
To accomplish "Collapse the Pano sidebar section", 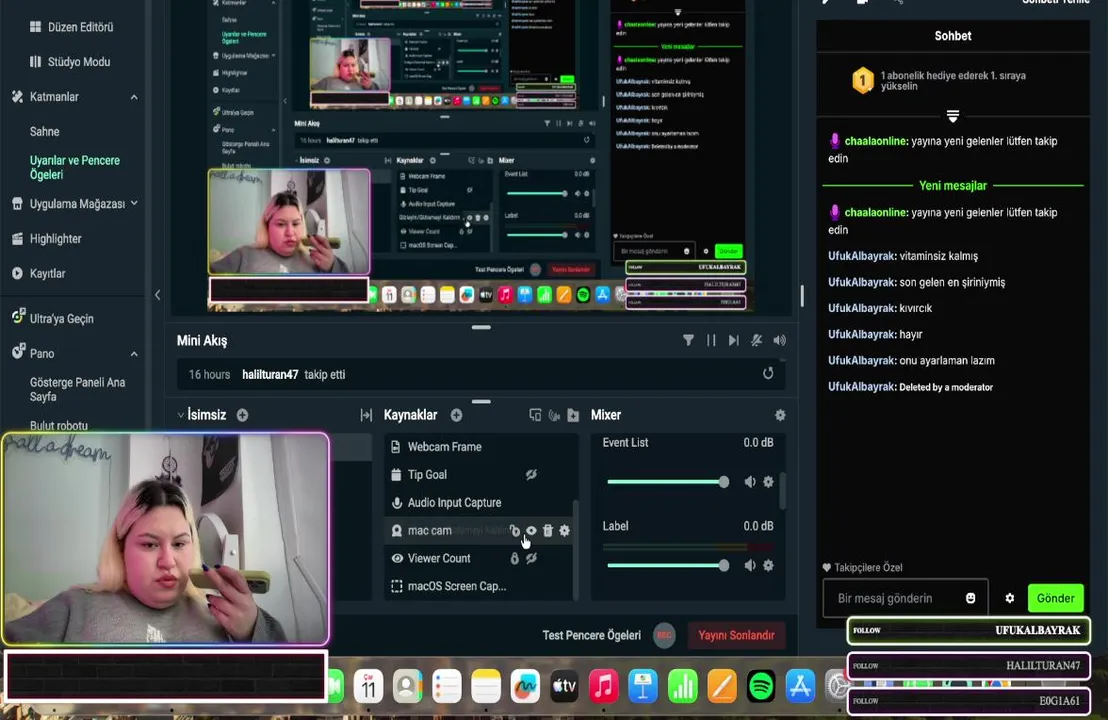I will click(134, 353).
